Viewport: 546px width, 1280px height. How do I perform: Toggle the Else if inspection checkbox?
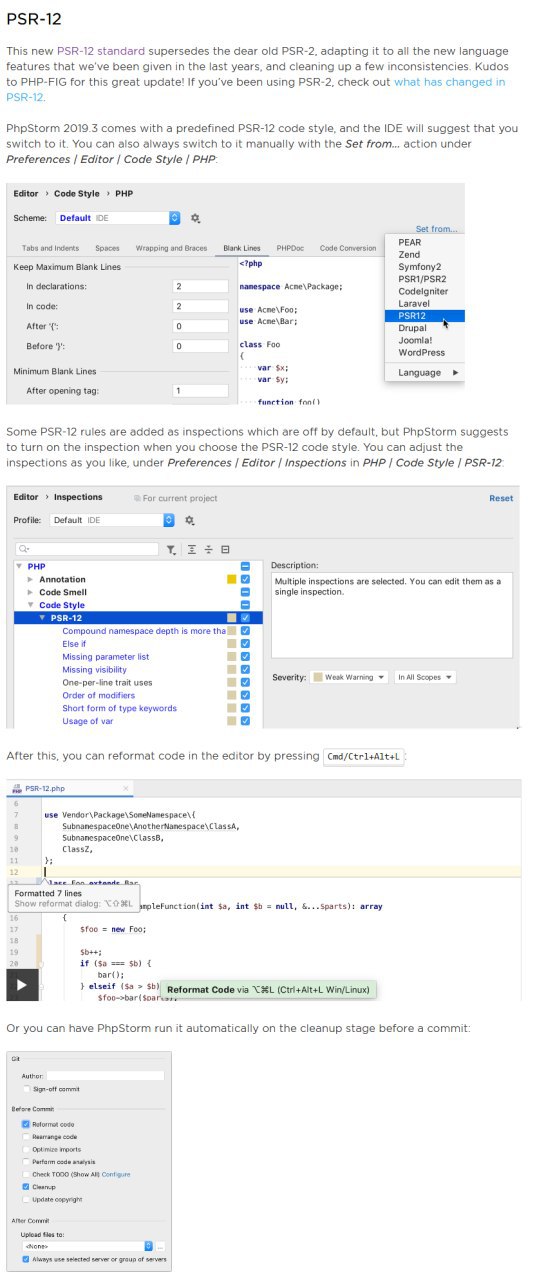245,644
